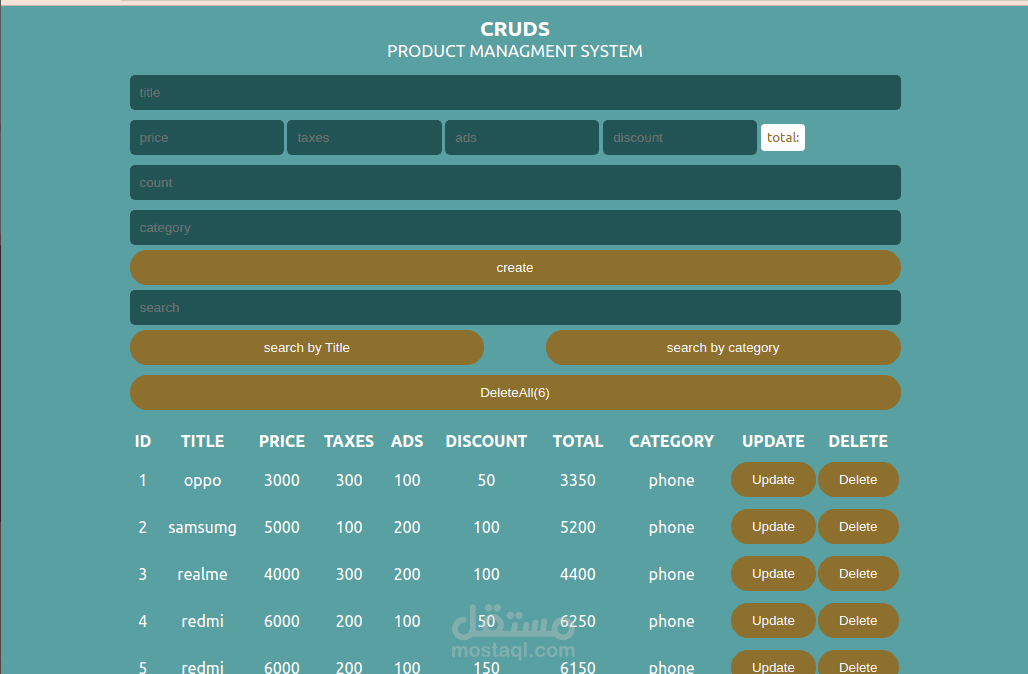This screenshot has width=1028, height=674.
Task: Choose search by Title mode
Action: tap(307, 347)
